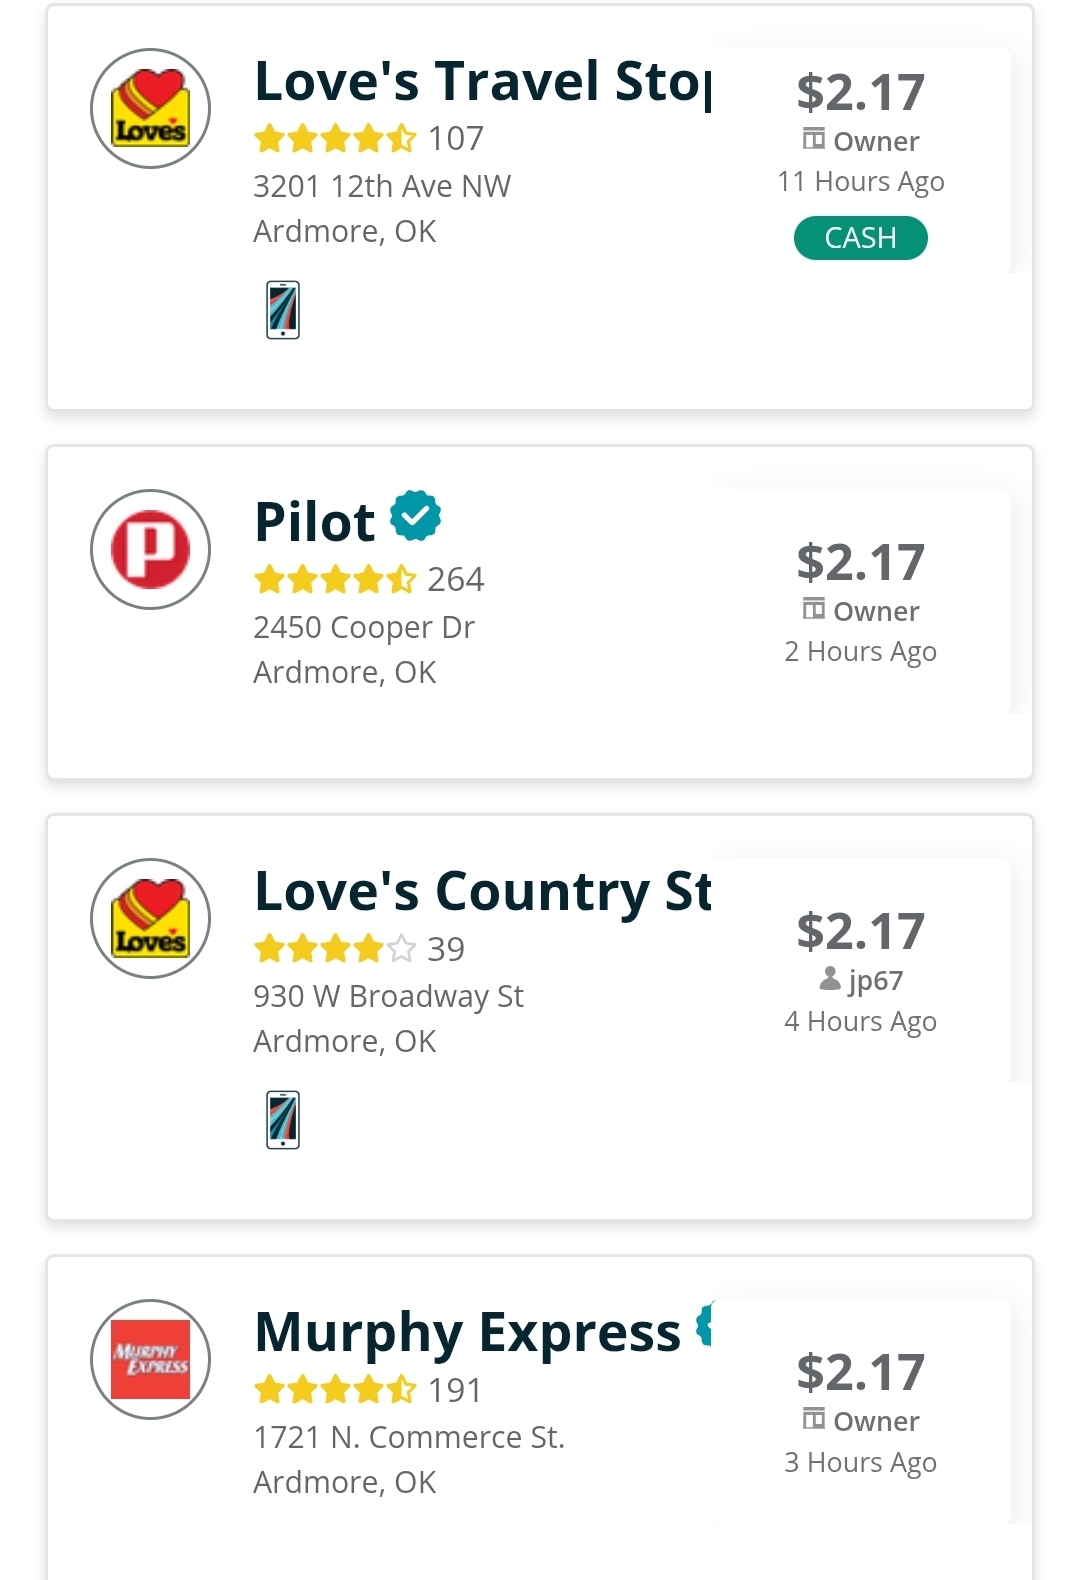Click the CASH price badge
The height and width of the screenshot is (1580, 1080).
[860, 238]
